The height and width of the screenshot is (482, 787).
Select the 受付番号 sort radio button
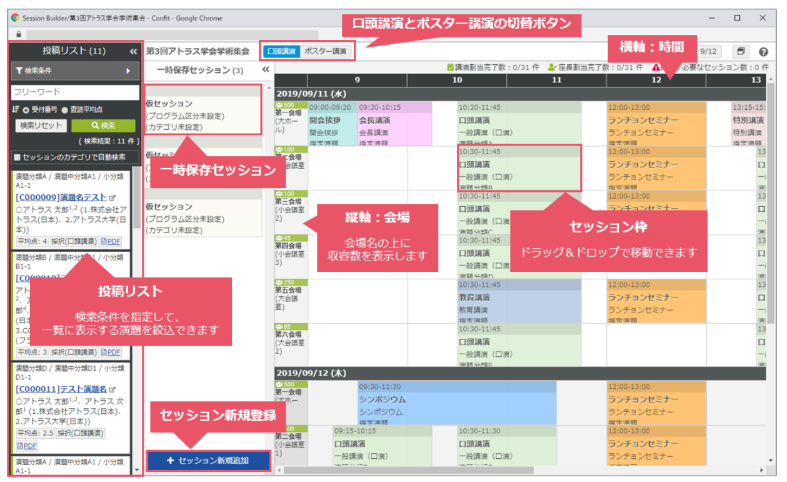(26, 109)
